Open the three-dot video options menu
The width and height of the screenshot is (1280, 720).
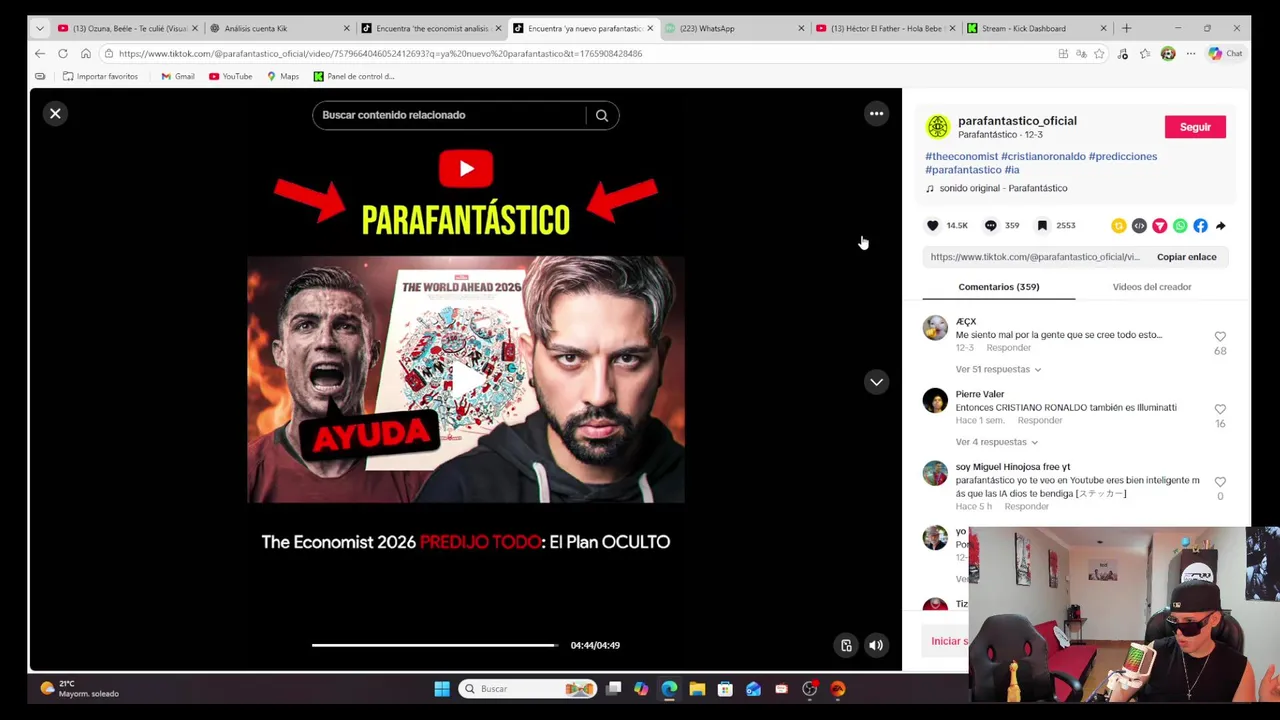pos(876,114)
